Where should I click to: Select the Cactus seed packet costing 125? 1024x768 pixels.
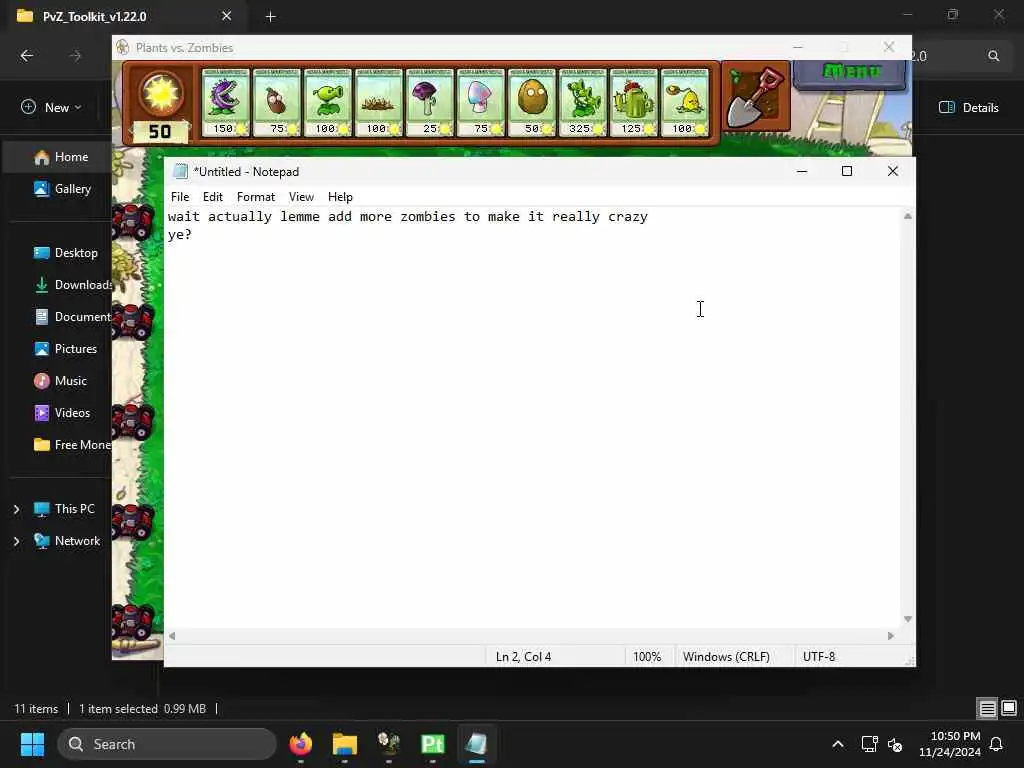[633, 103]
